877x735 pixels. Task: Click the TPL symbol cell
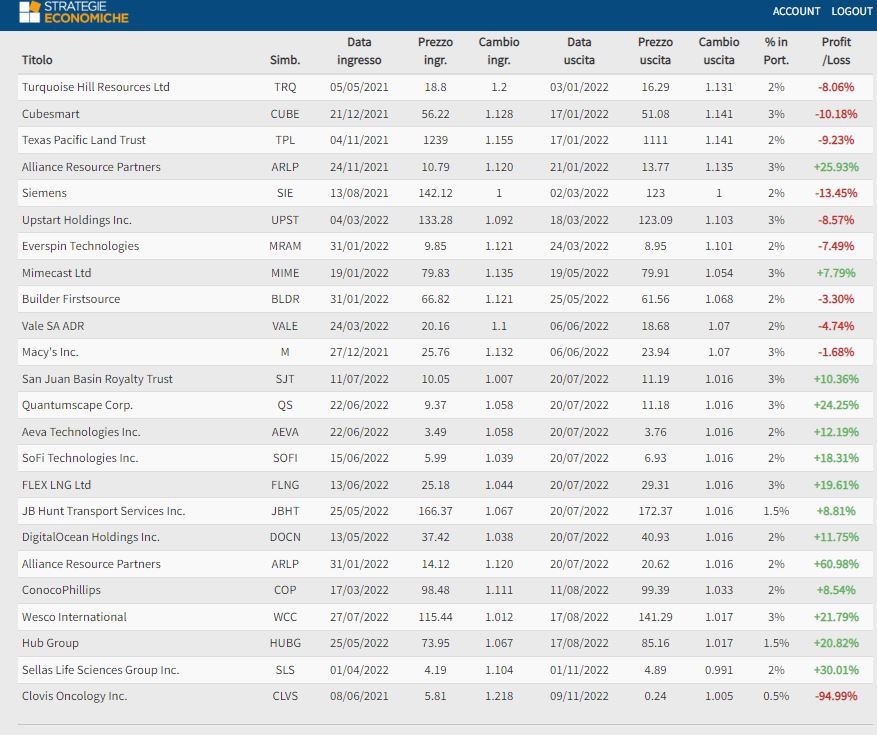pos(285,140)
